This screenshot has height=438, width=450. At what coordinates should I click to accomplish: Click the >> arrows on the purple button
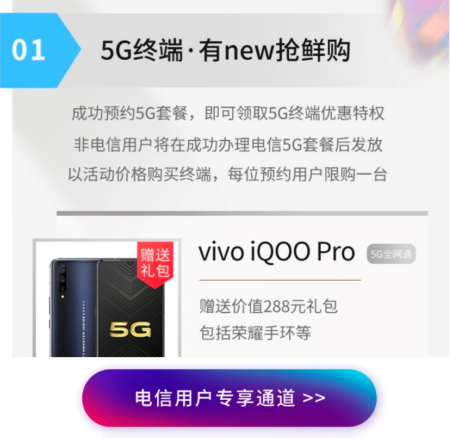(314, 398)
